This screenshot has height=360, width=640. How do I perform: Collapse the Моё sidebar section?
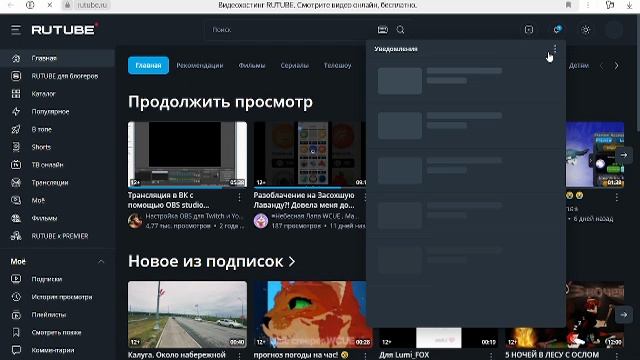[x=101, y=261]
